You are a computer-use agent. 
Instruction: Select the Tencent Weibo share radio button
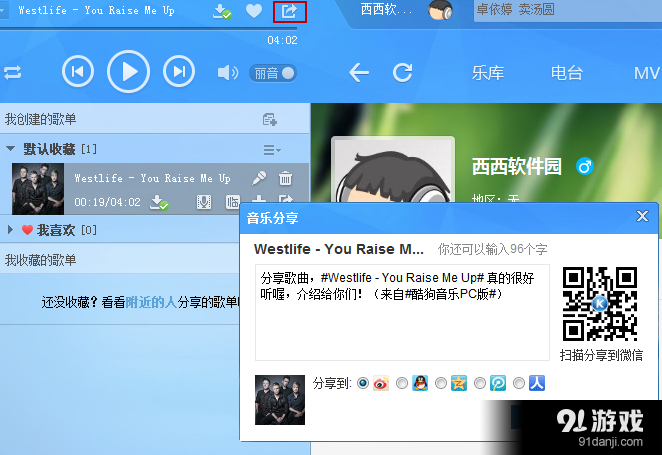[480, 383]
